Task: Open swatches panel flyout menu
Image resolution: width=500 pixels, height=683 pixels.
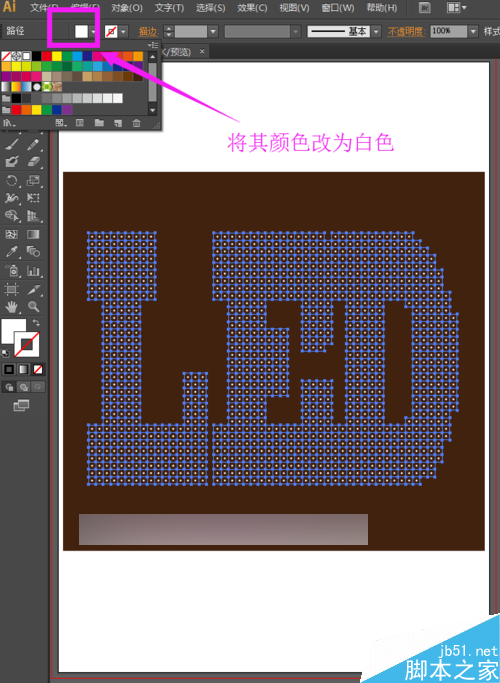Action: (153, 44)
